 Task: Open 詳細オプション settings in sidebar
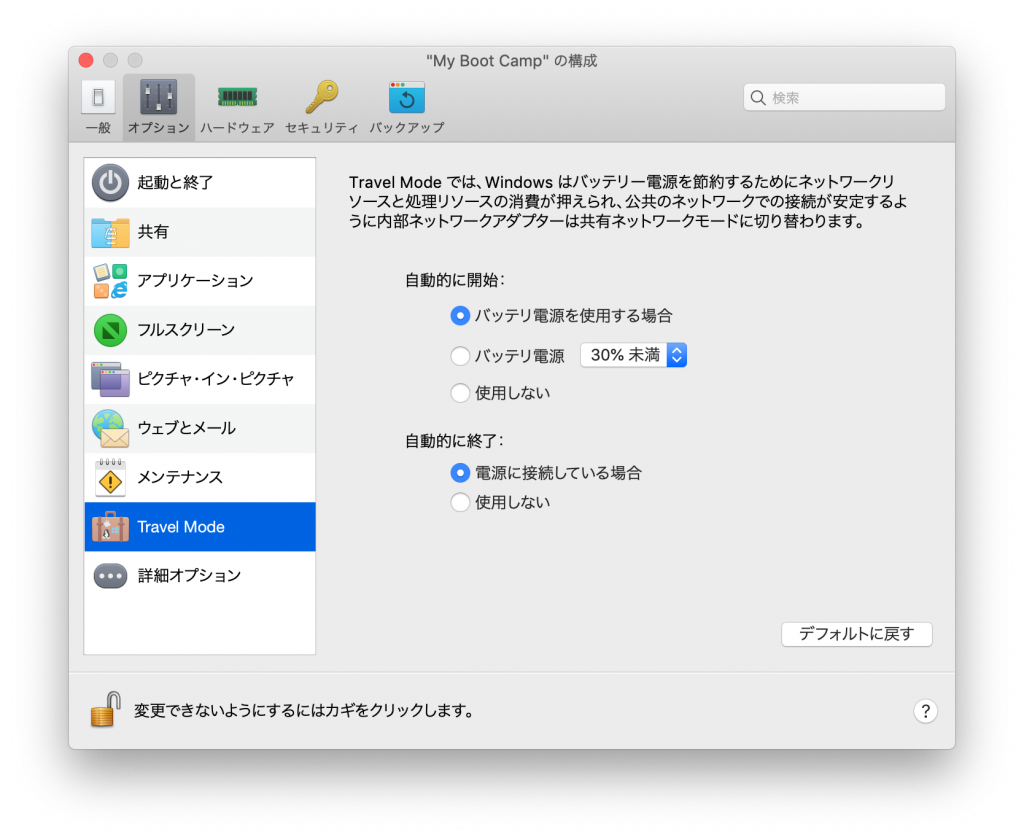pyautogui.click(x=200, y=576)
